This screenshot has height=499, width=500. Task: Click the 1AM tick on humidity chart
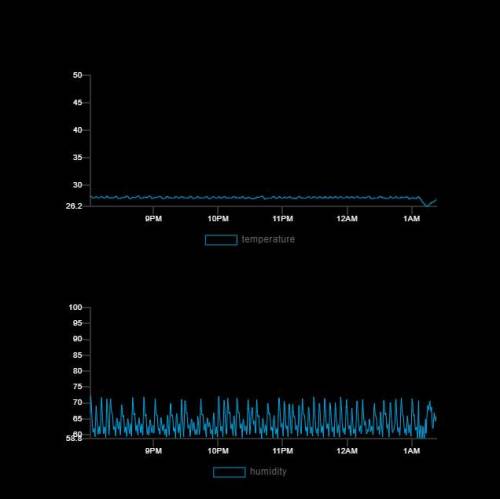click(x=412, y=451)
